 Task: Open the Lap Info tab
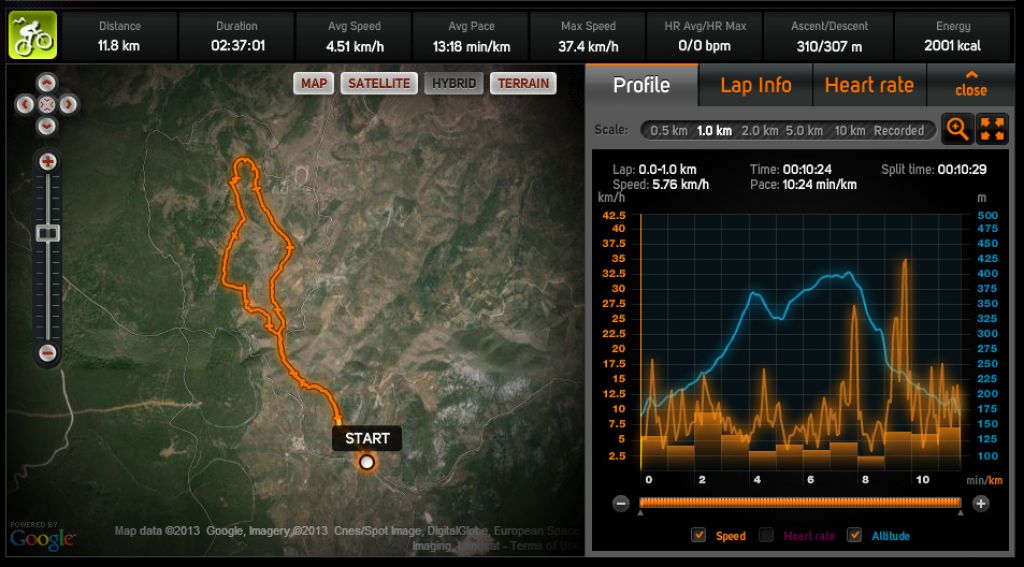click(x=756, y=85)
